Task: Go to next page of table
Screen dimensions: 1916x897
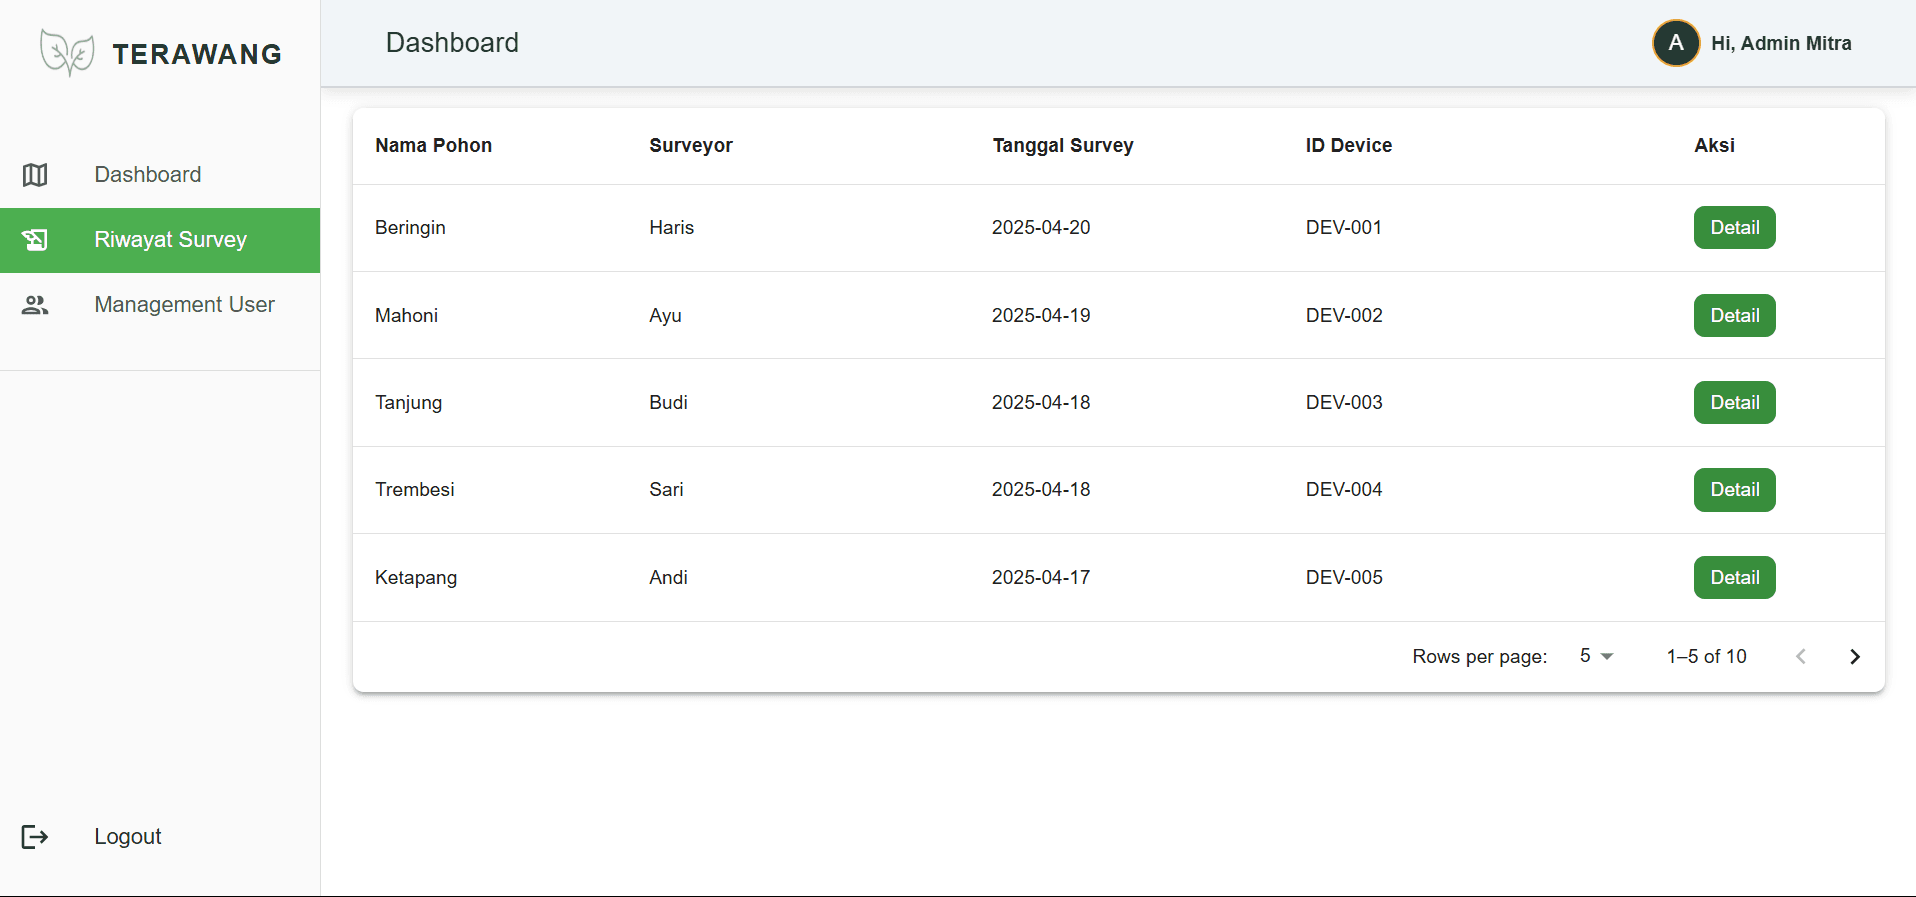Action: [x=1855, y=657]
